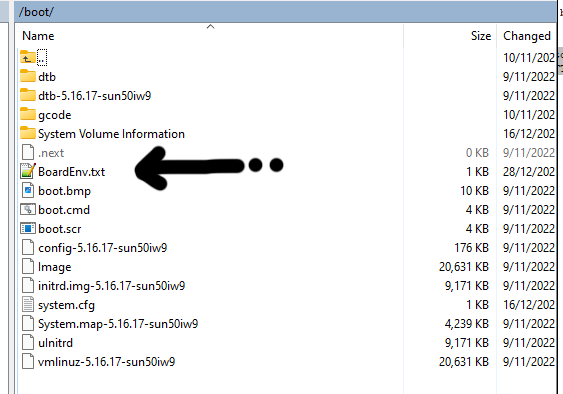Select the 'Image' file name
Viewport: 563px width, 394px height.
(x=55, y=267)
